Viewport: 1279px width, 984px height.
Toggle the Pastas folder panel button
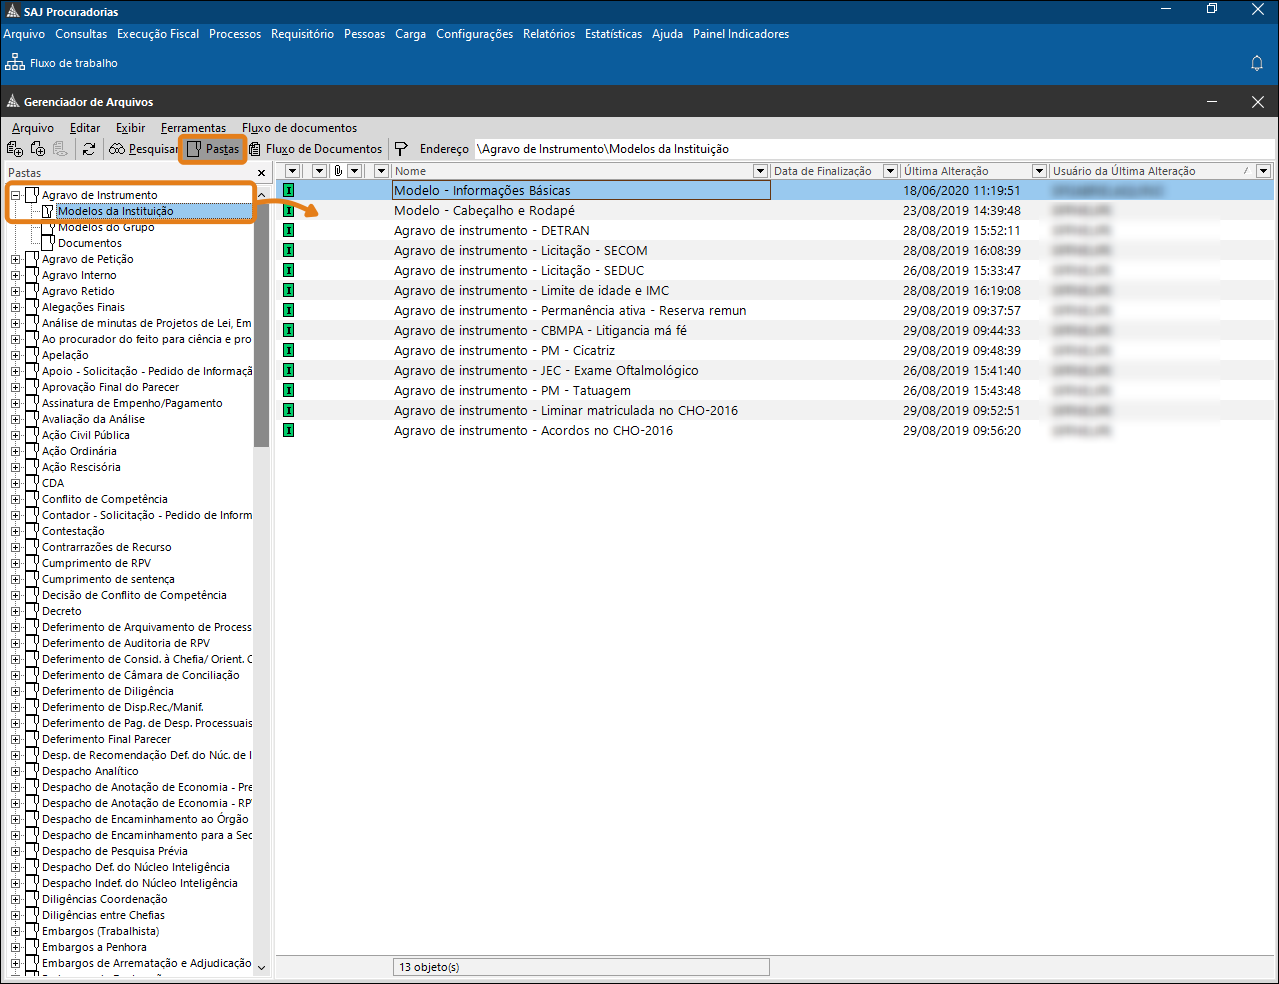coord(213,149)
